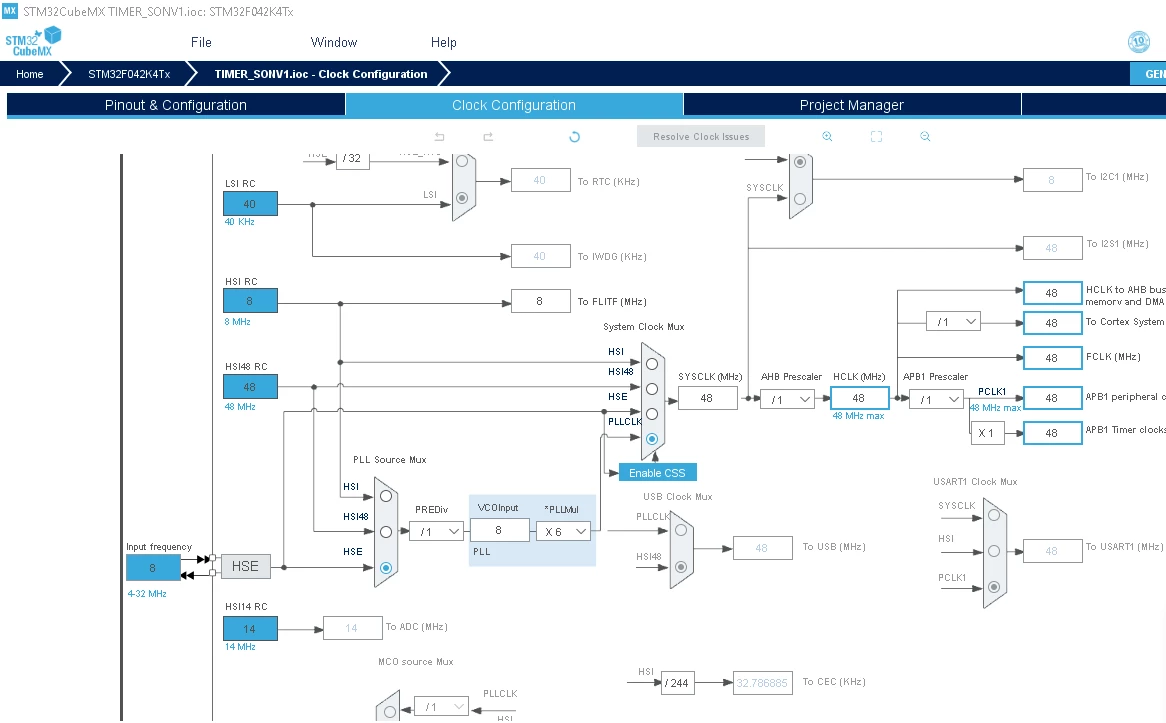Select SYSCLK radio in I2C1 clock mux
The image size is (1166, 723).
click(800, 199)
